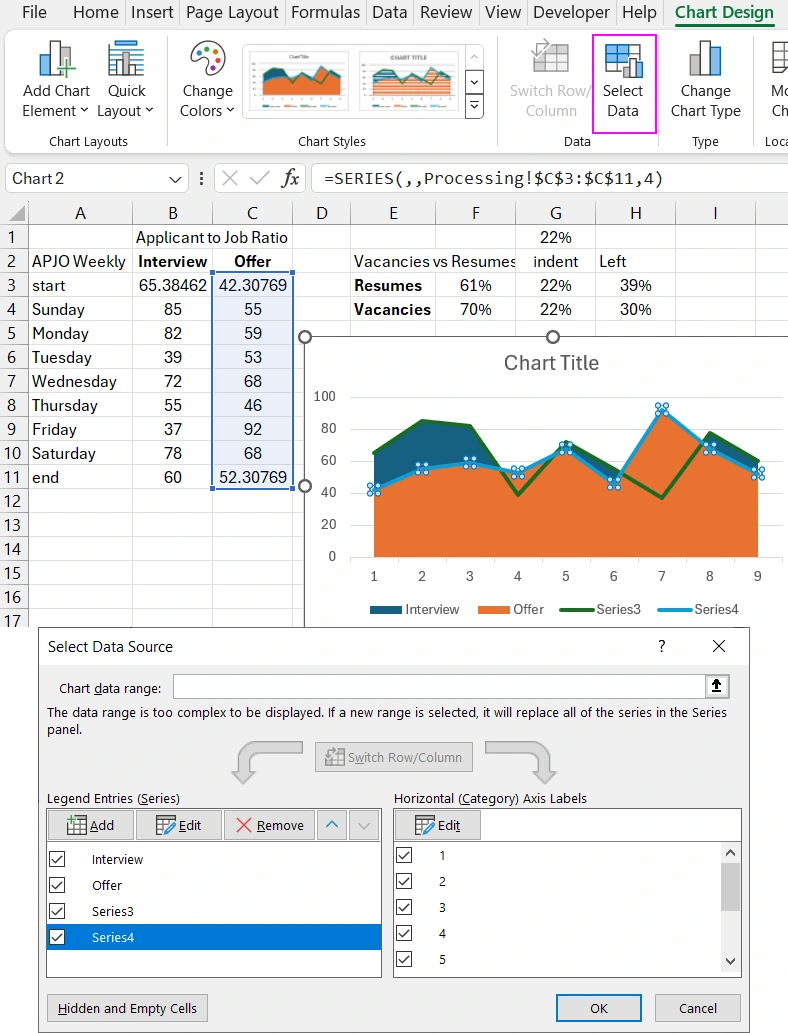Open the dialog Help question mark
788x1033 pixels.
pos(661,647)
